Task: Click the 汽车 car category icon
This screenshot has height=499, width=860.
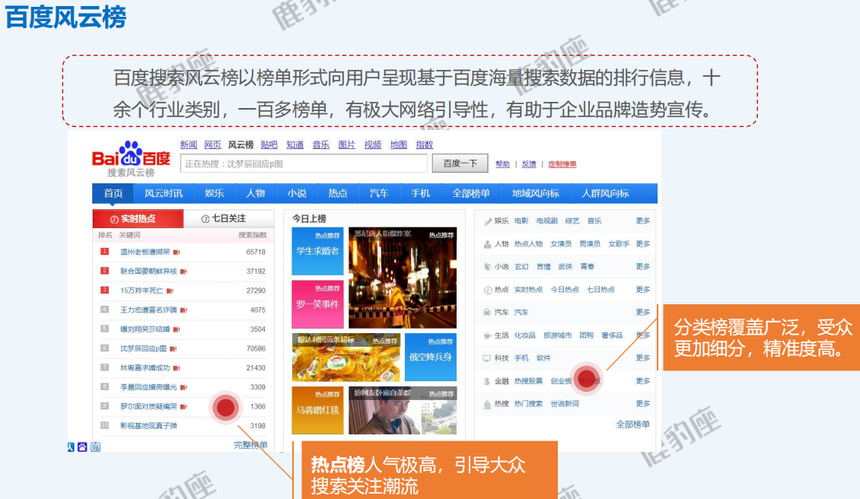Action: click(x=487, y=313)
